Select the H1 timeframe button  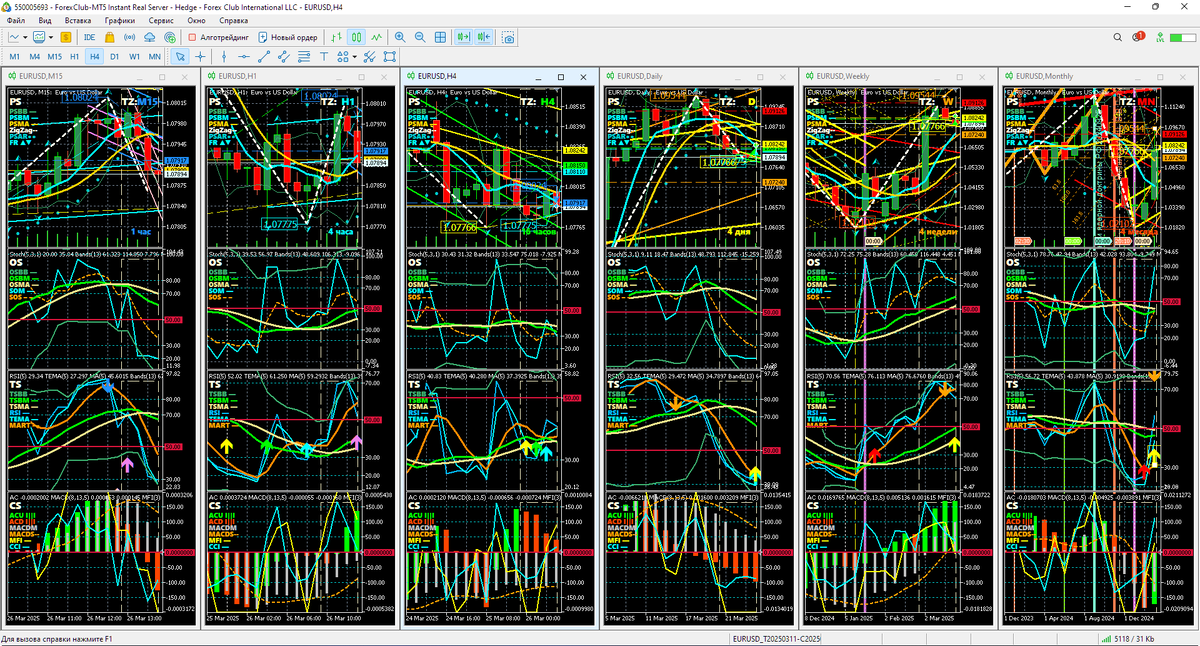click(74, 57)
